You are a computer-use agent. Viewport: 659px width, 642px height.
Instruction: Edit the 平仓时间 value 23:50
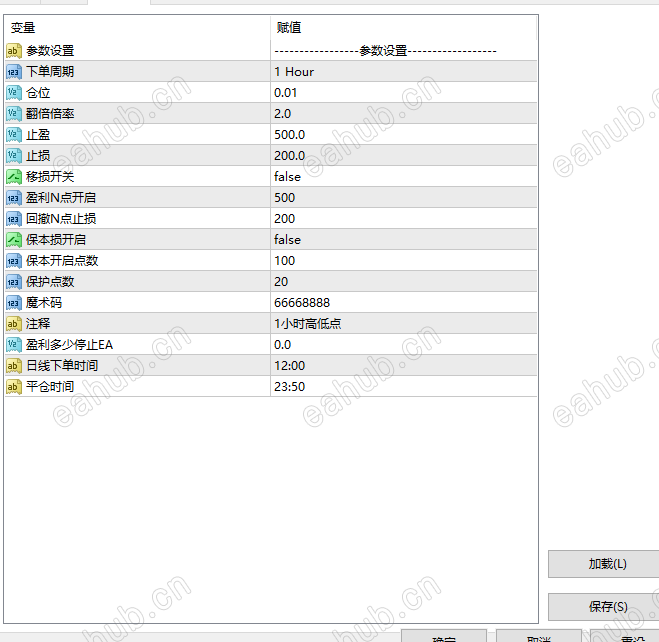pyautogui.click(x=403, y=387)
